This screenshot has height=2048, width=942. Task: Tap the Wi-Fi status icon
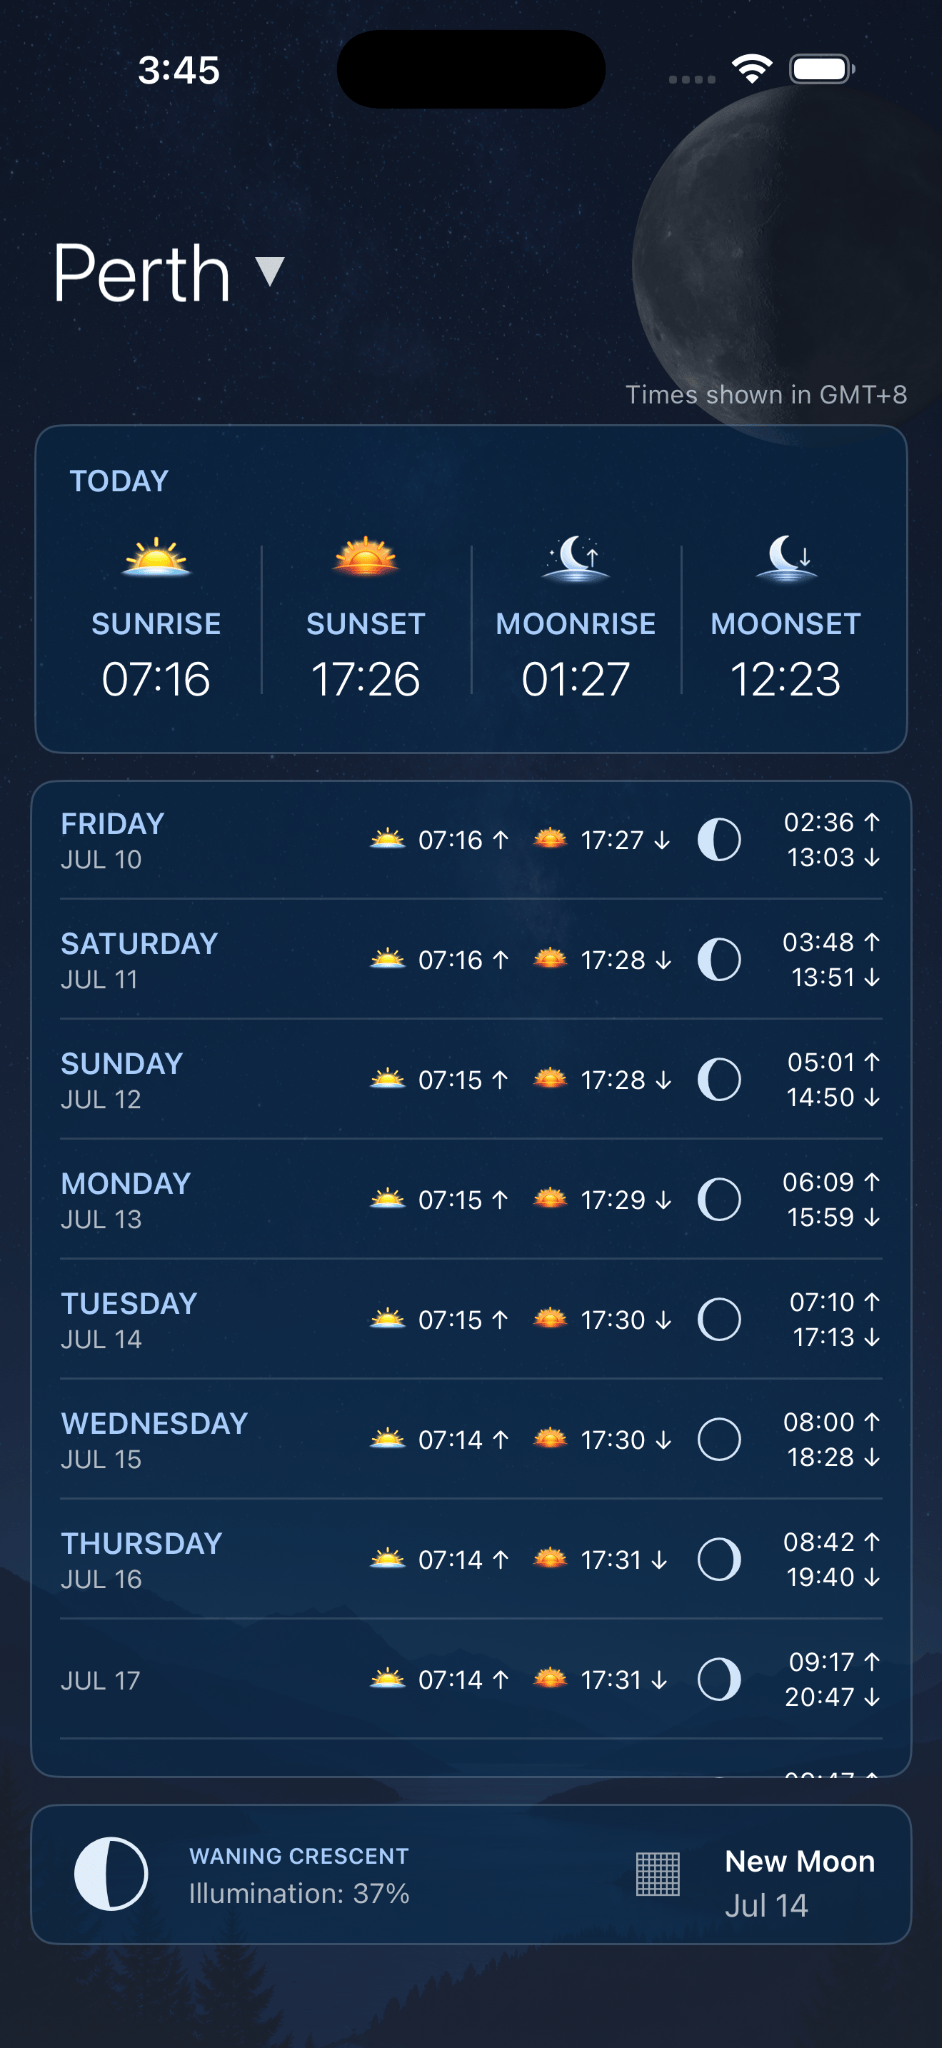click(x=752, y=68)
